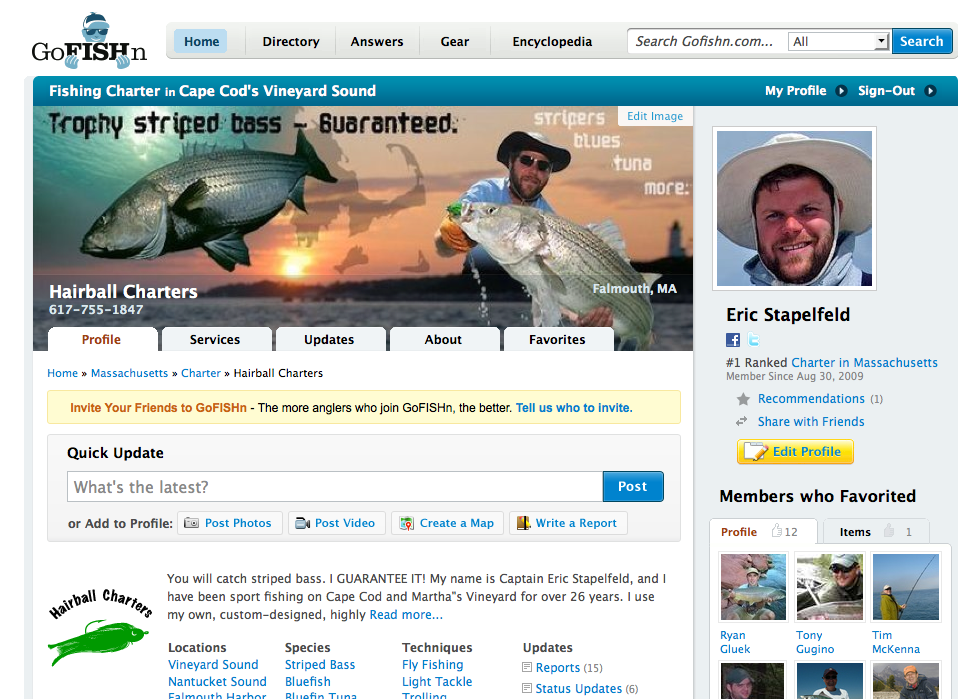Click the share arrows icon beside Share with Friends
The width and height of the screenshot is (968, 699).
(x=741, y=422)
